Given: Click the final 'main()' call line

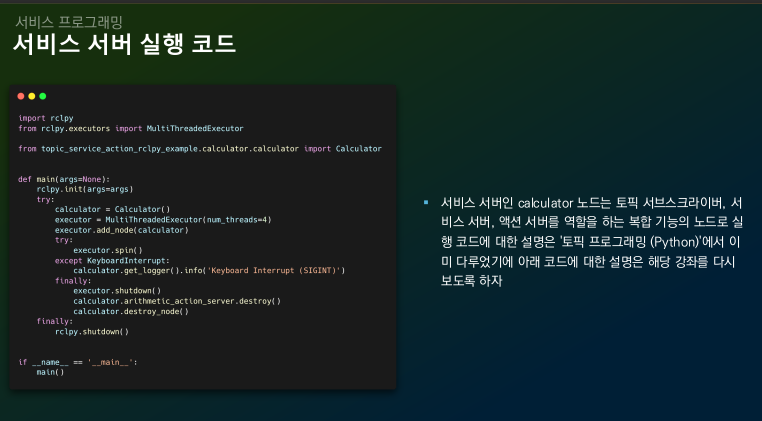Looking at the screenshot, I should tap(50, 372).
